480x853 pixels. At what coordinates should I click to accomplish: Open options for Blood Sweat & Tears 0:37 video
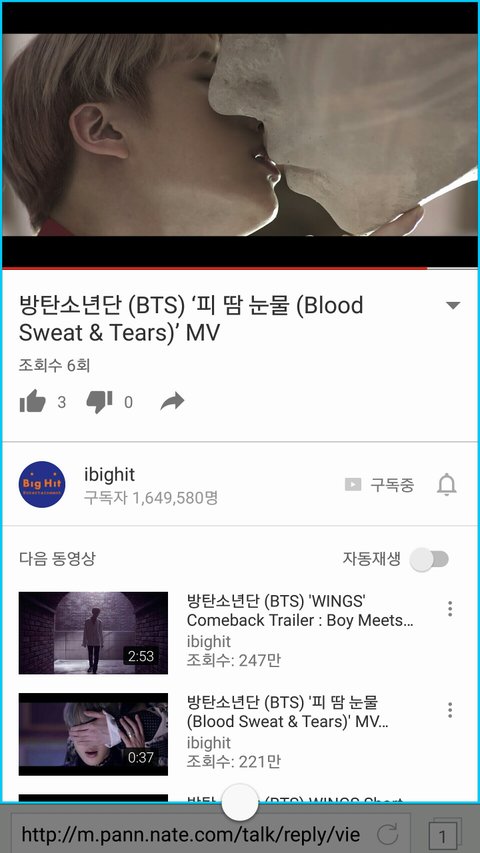(450, 710)
